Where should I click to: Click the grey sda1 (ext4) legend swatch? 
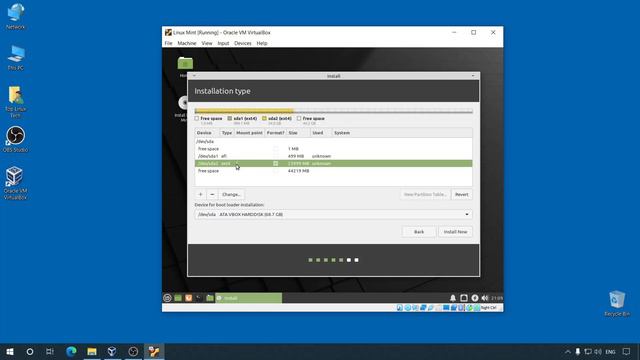pyautogui.click(x=229, y=118)
